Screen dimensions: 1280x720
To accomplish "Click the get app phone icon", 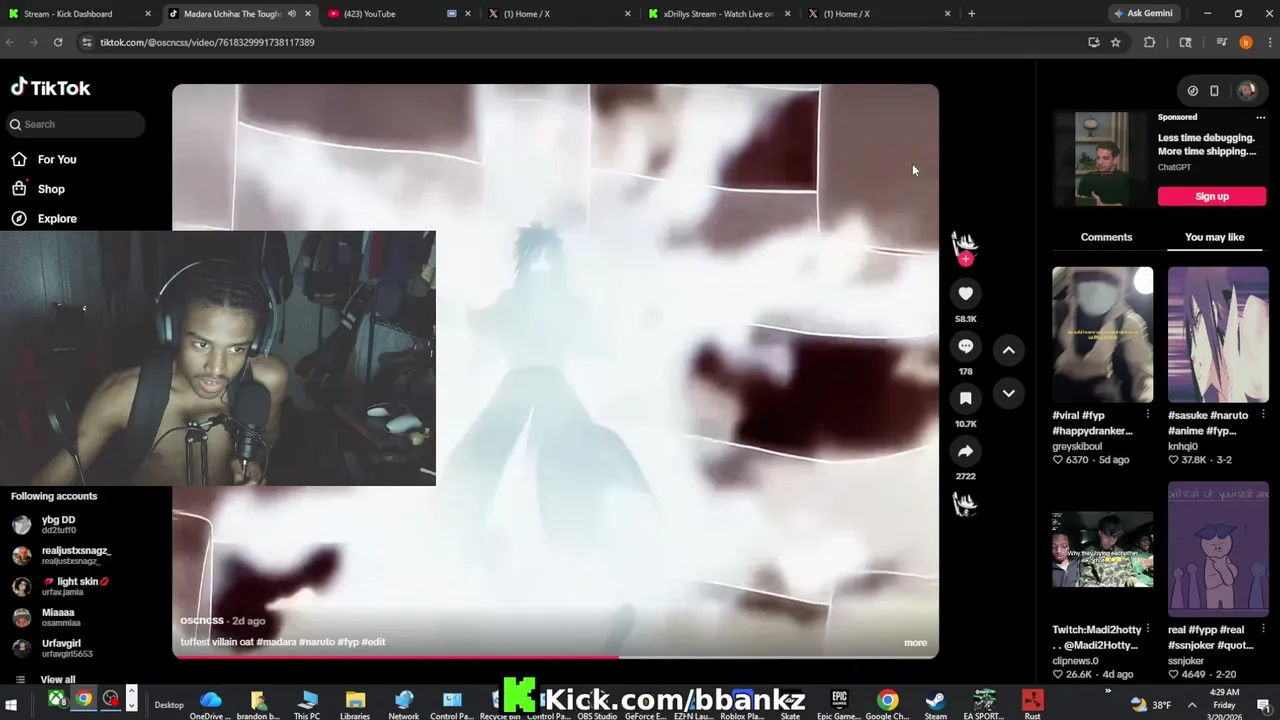I will 1214,91.
